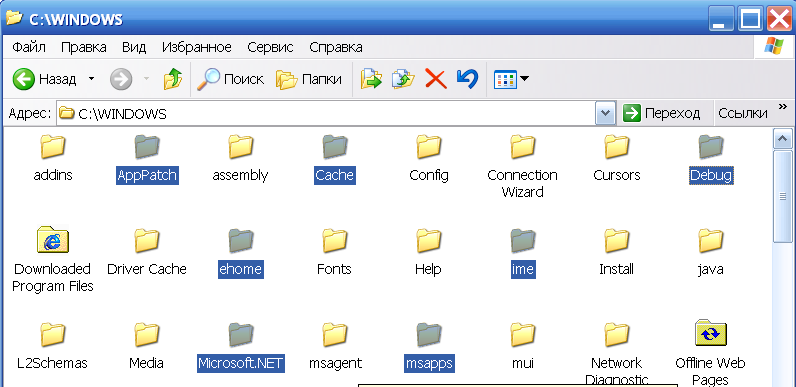Select the Connection Wizard folder icon
This screenshot has width=796, height=387.
(522, 146)
